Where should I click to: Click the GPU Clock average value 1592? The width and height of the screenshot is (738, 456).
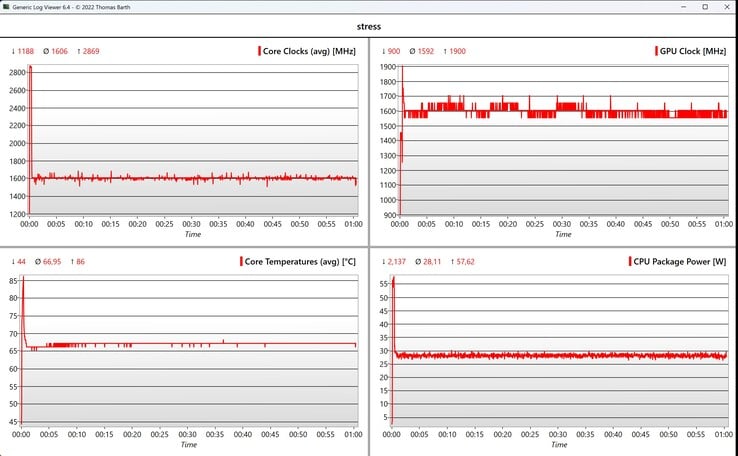click(425, 51)
